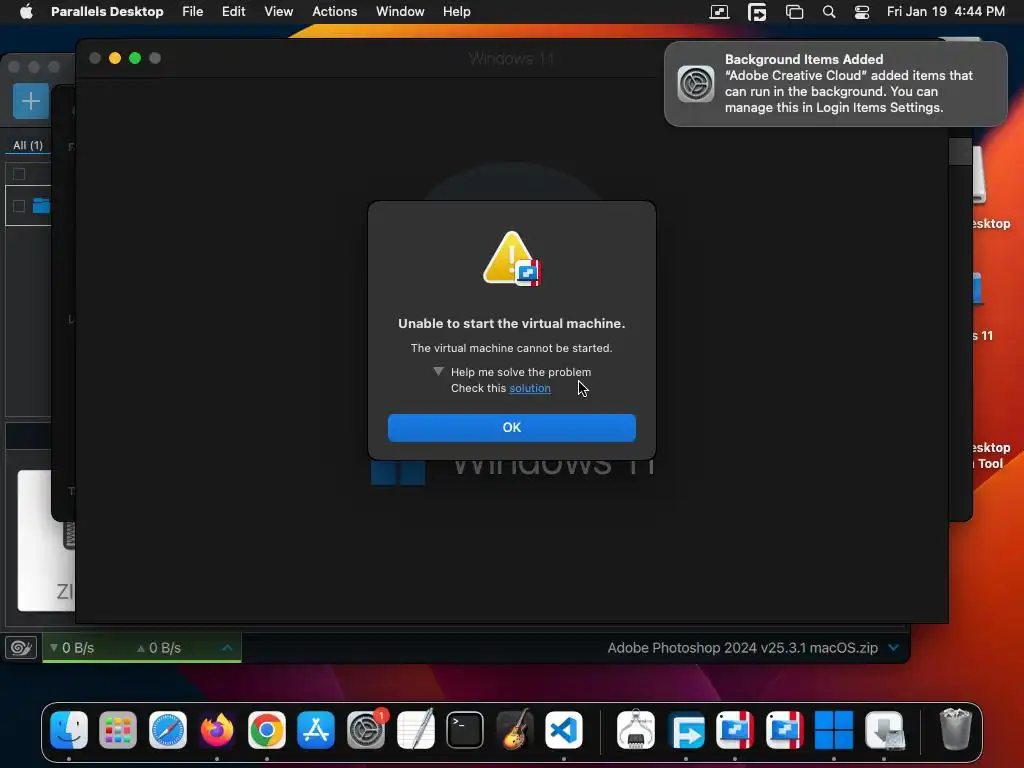Open the Trash in the Dock
The image size is (1024, 768).
click(955, 728)
